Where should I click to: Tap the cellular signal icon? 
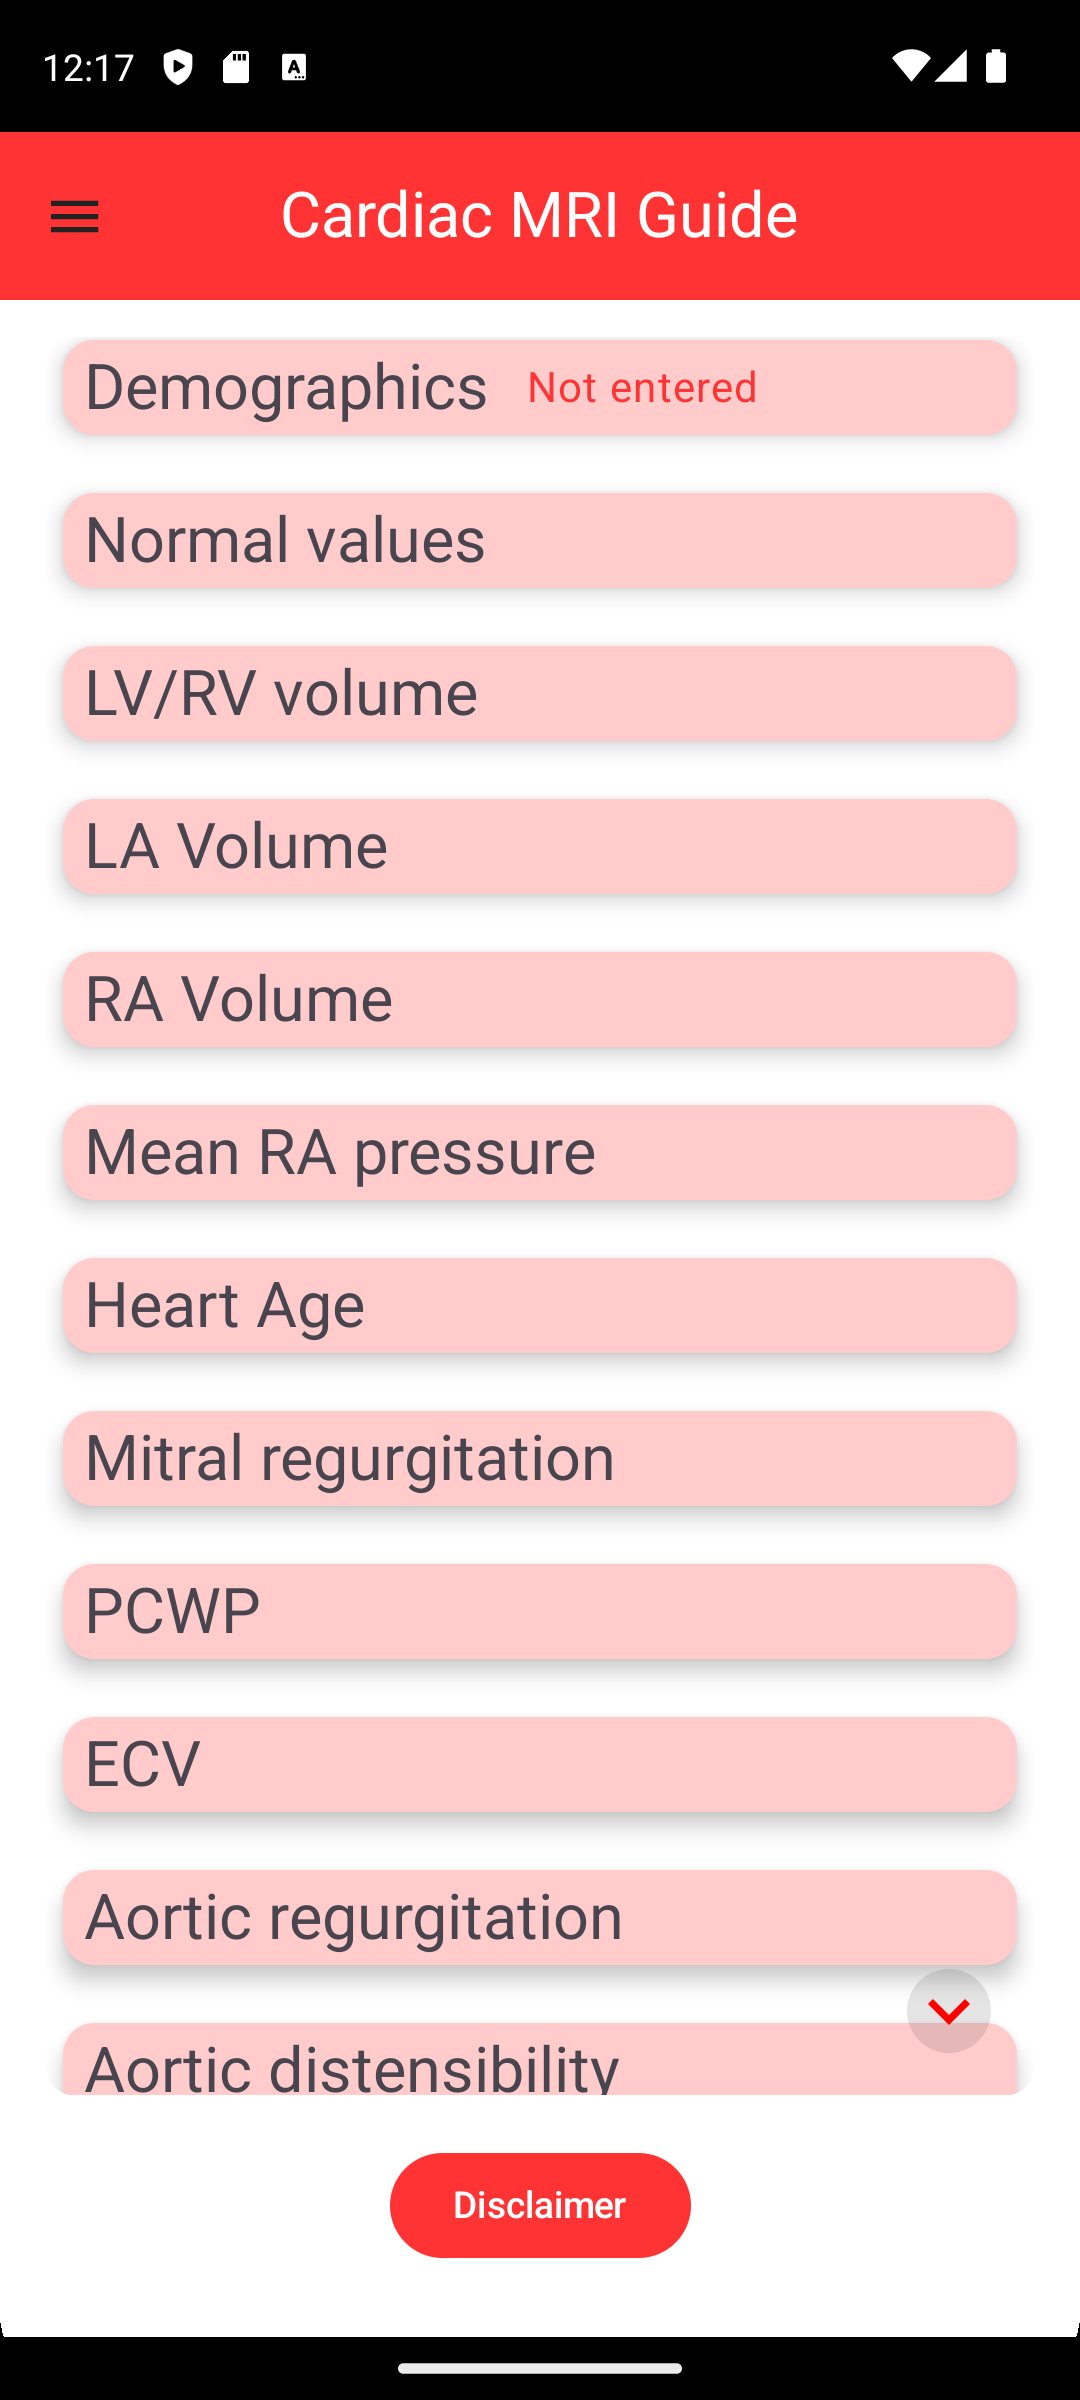point(951,68)
